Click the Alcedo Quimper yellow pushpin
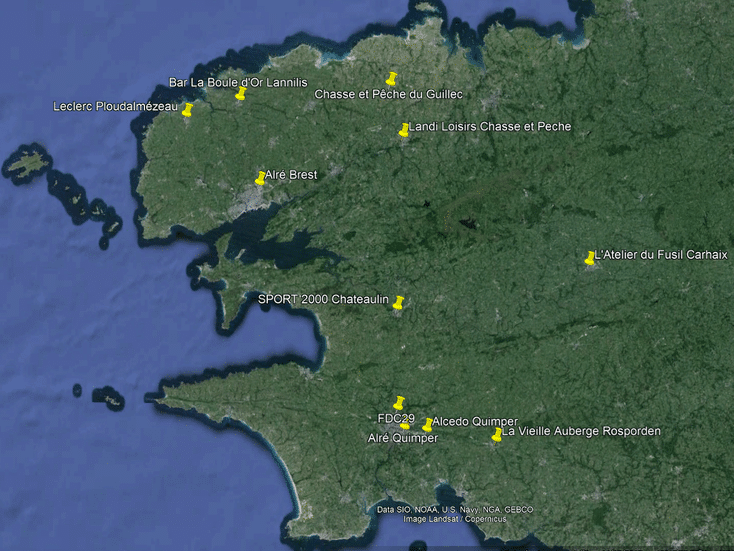The image size is (734, 551). click(x=428, y=424)
